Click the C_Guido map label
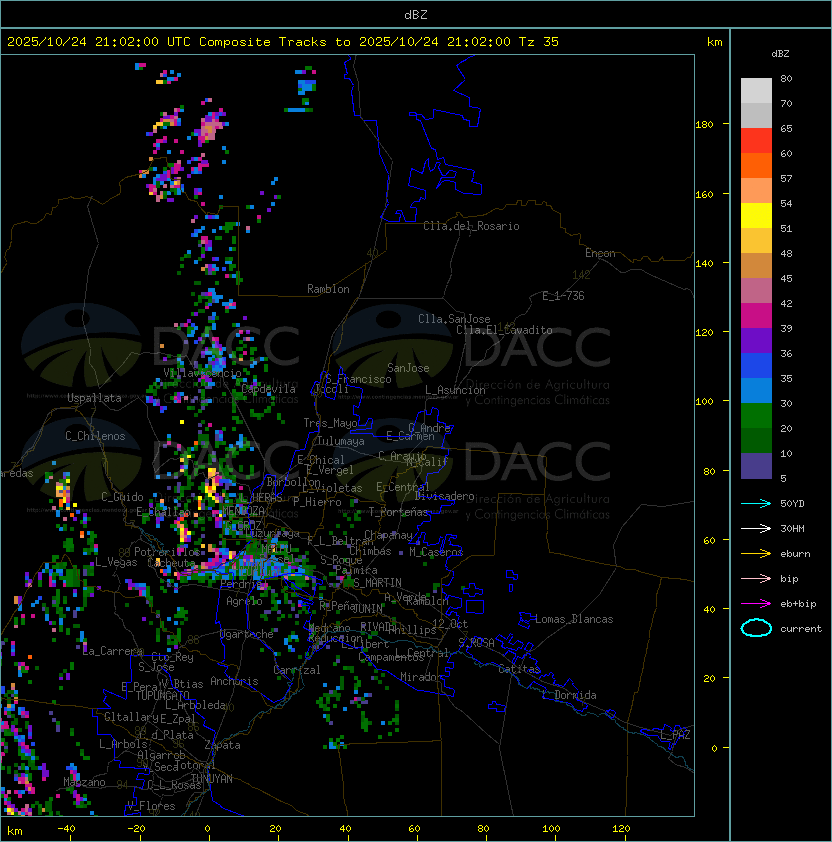832x842 pixels. pyautogui.click(x=122, y=497)
